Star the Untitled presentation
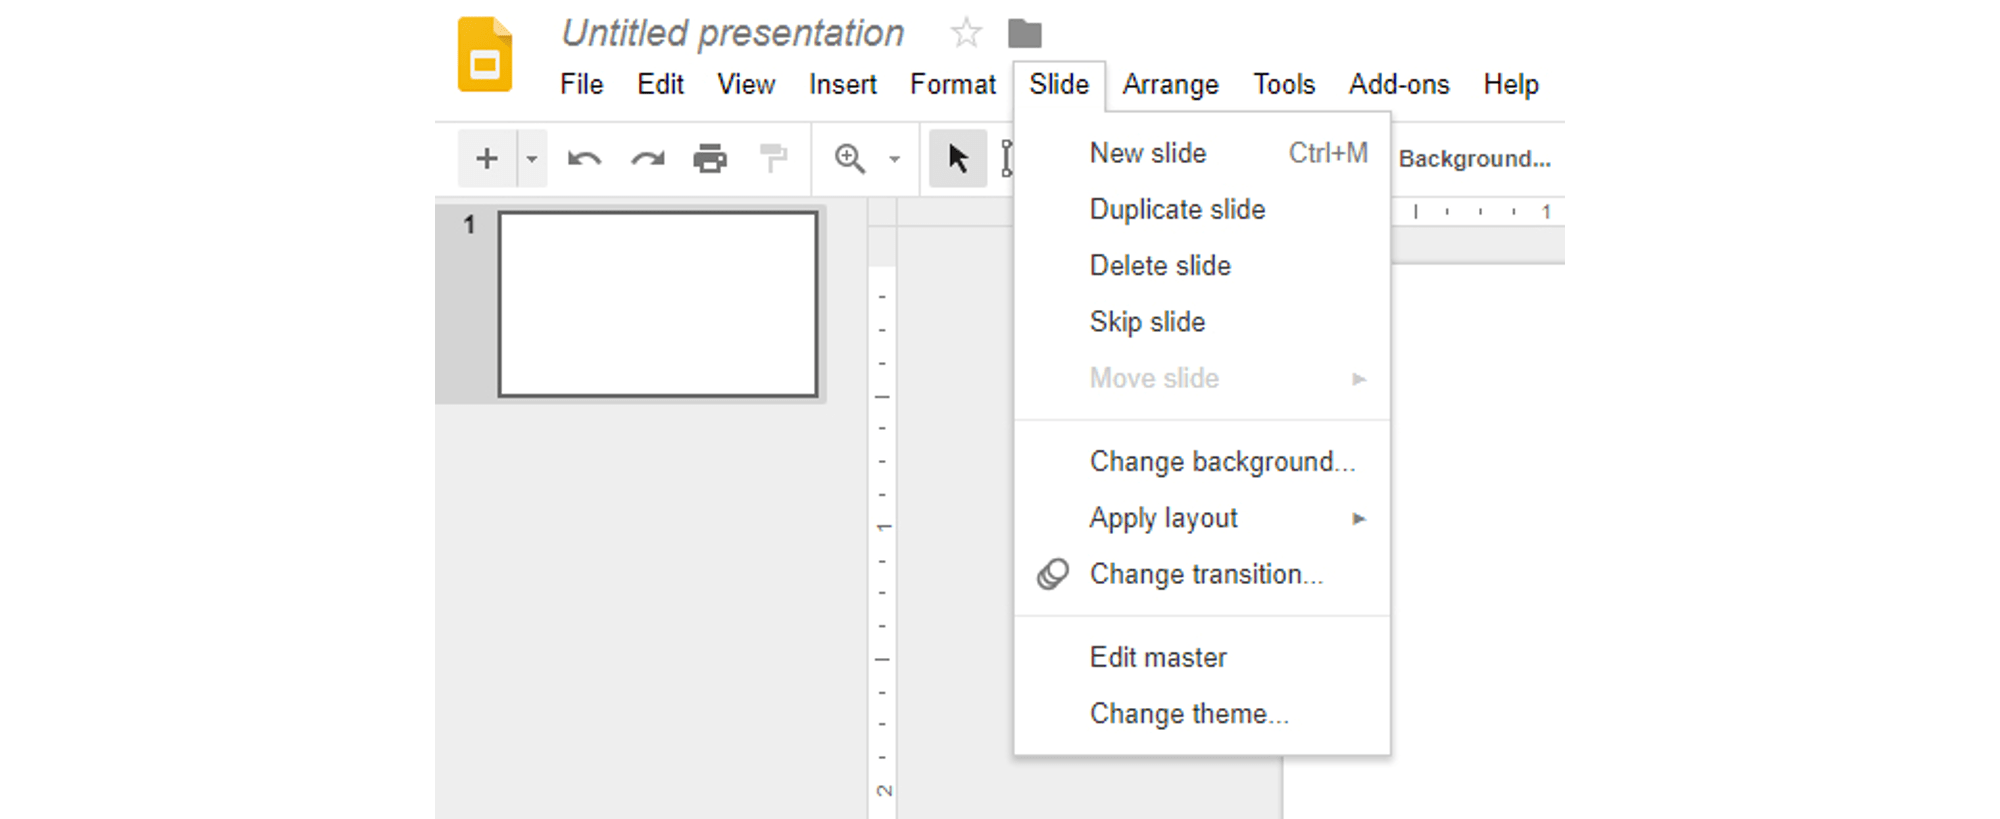2000x819 pixels. (x=966, y=33)
